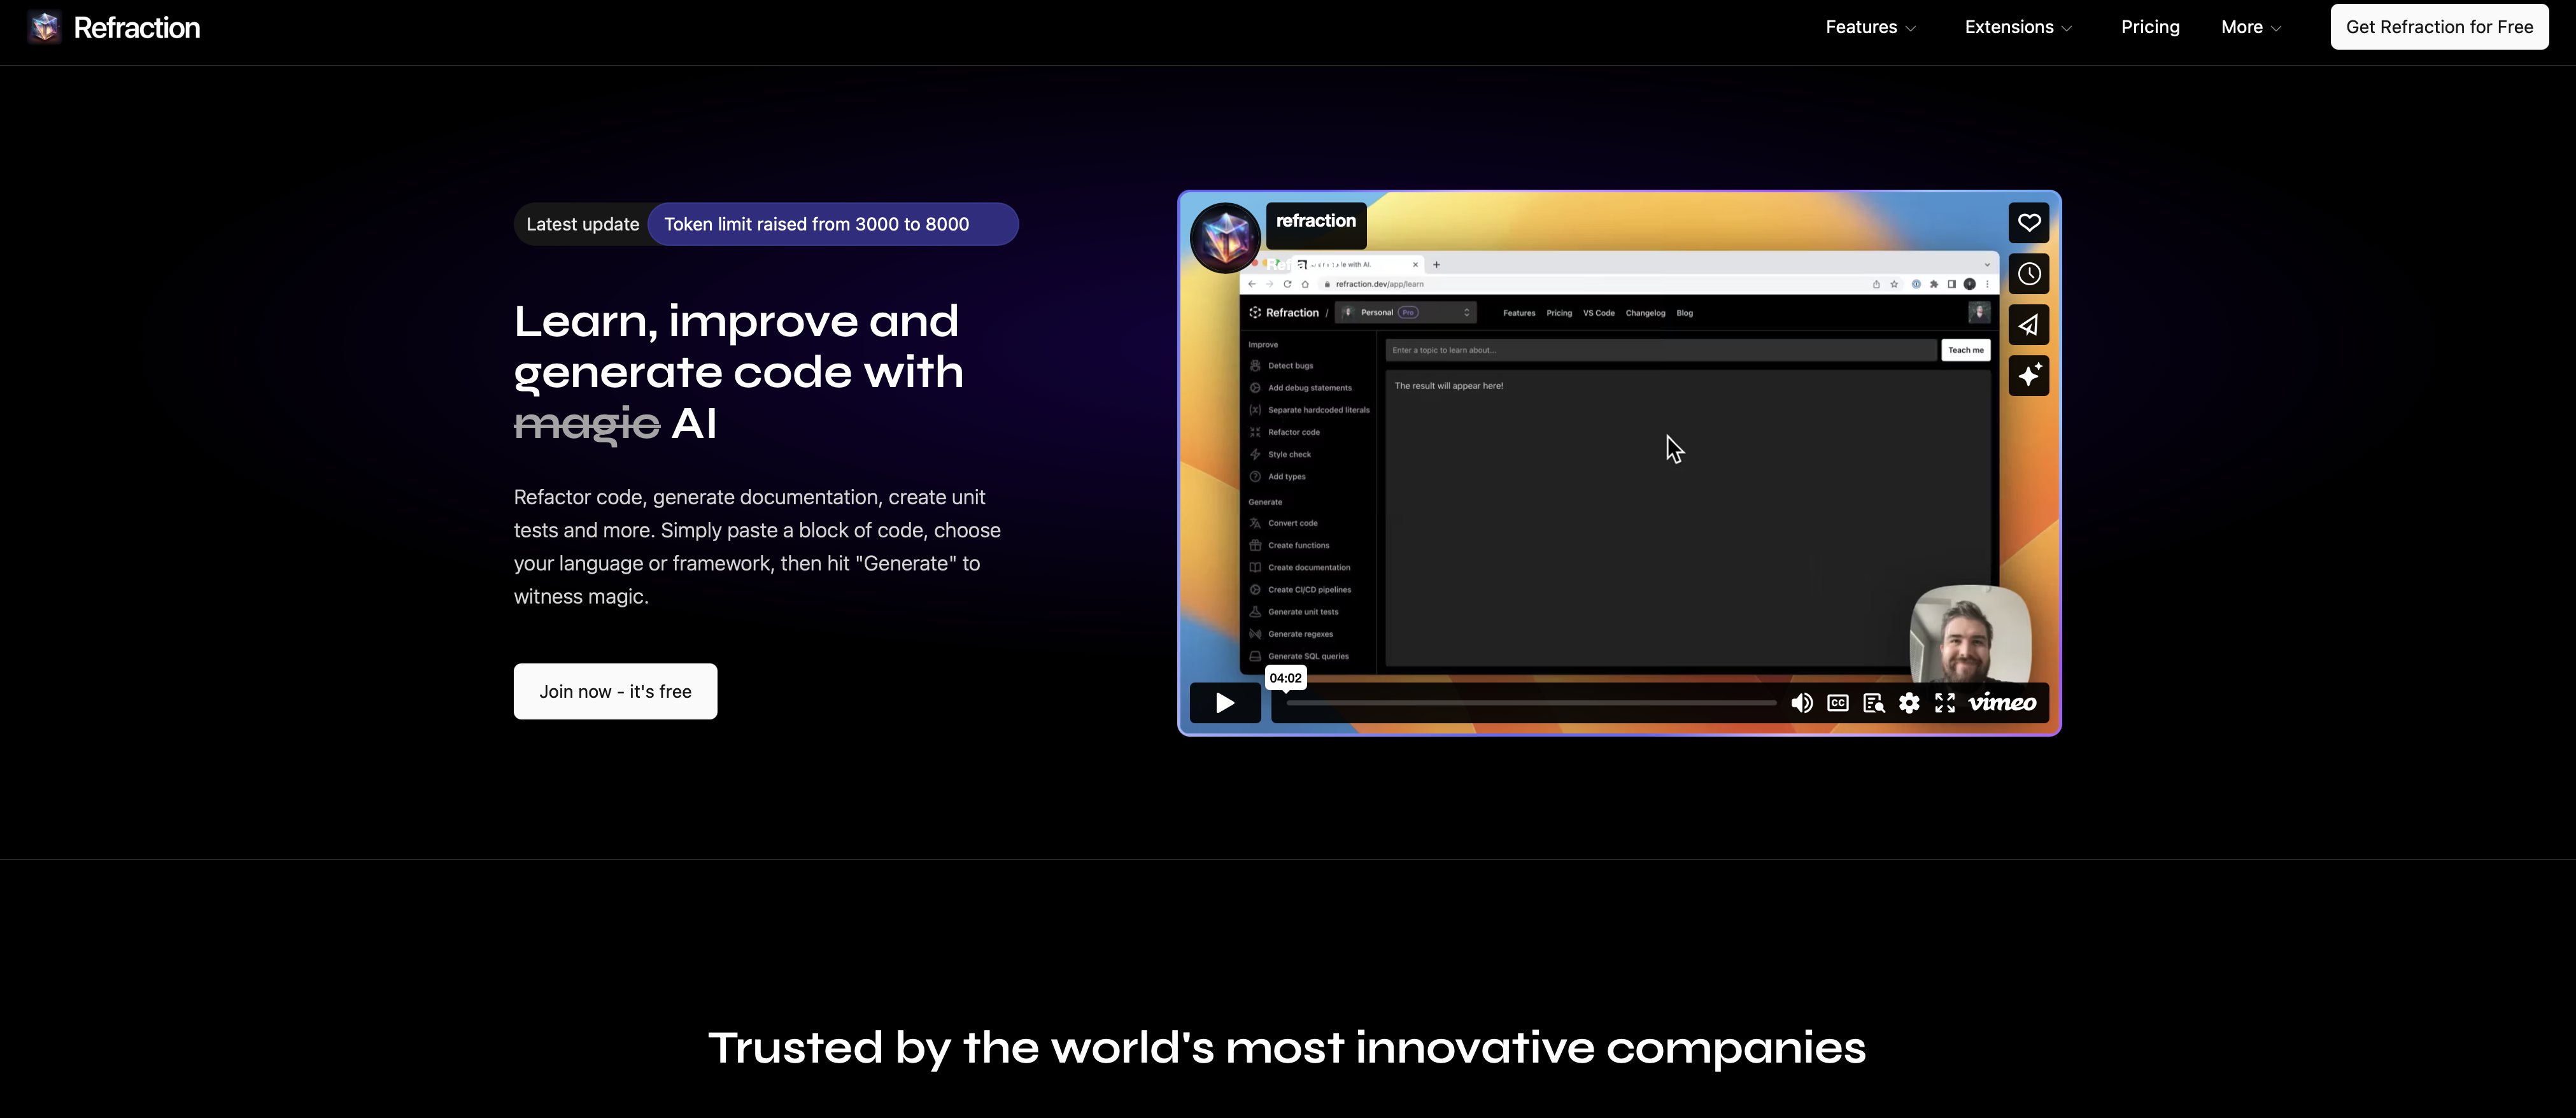Image resolution: width=2576 pixels, height=1118 pixels.
Task: Expand the Features dropdown menu
Action: pos(1870,27)
